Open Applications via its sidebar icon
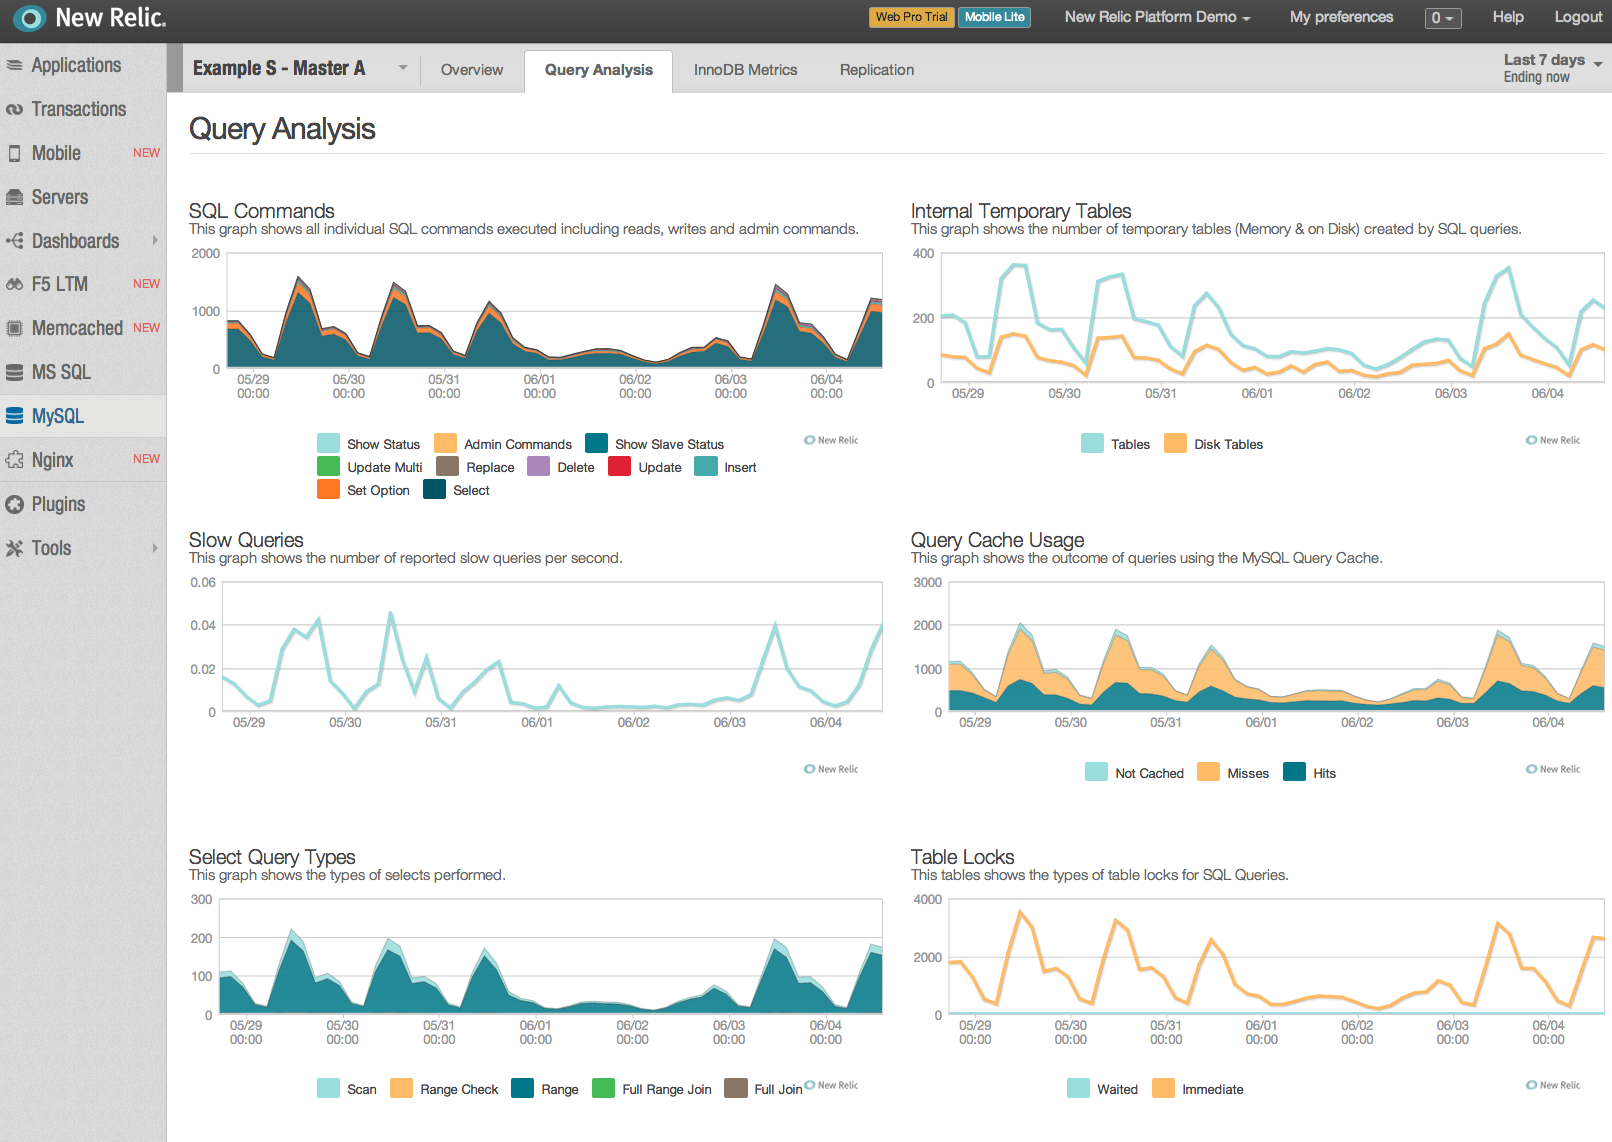 (14, 65)
